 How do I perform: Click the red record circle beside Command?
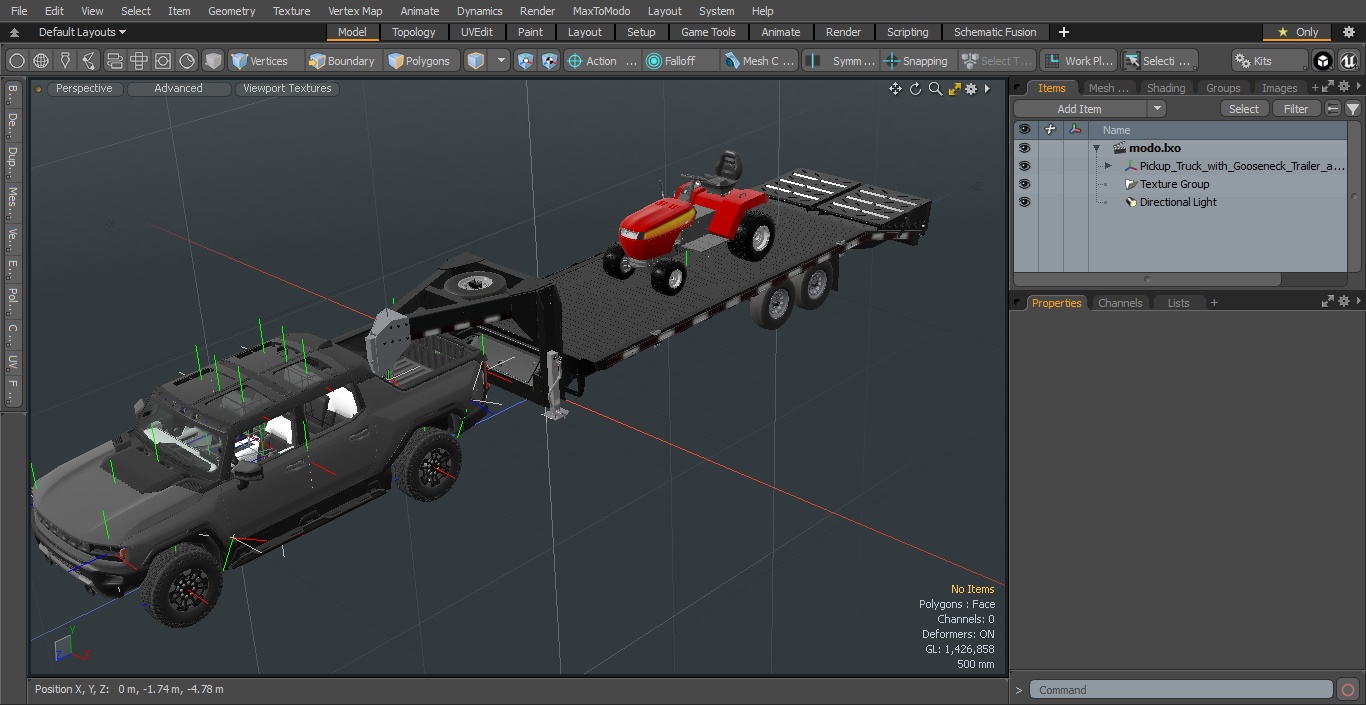pos(1347,690)
